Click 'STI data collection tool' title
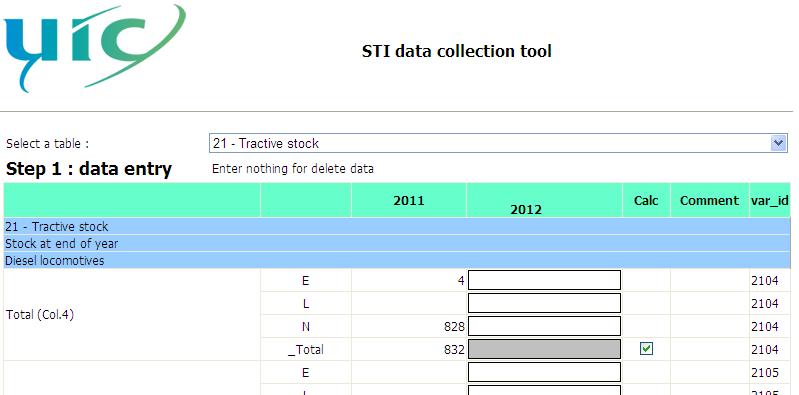Viewport: 799px width, 395px height. click(457, 51)
